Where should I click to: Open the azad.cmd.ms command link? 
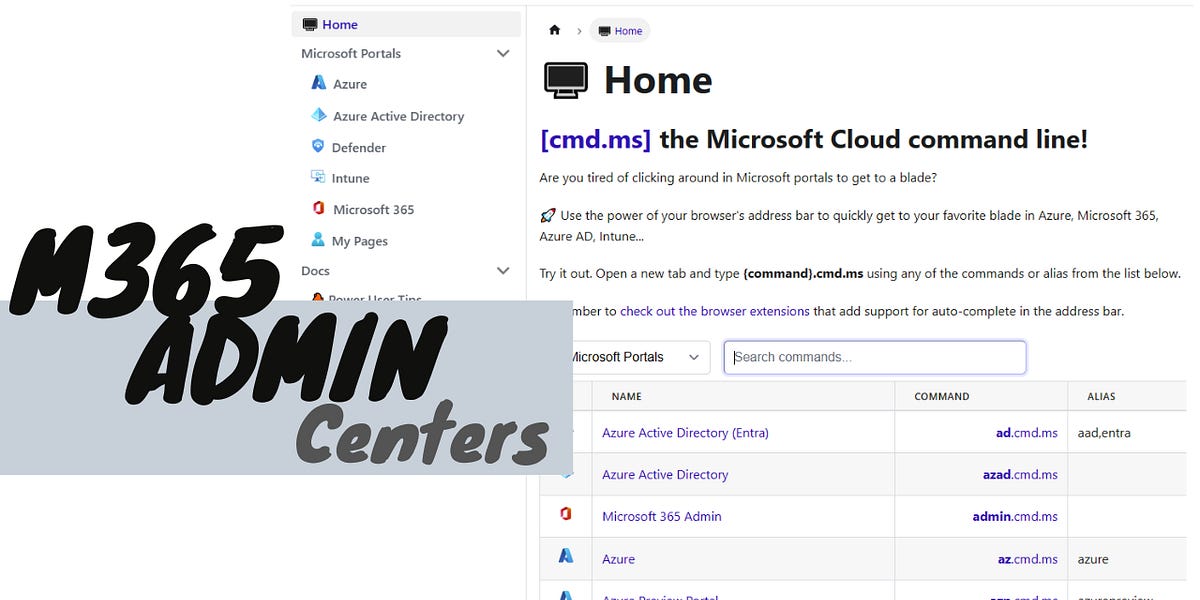pos(1020,474)
